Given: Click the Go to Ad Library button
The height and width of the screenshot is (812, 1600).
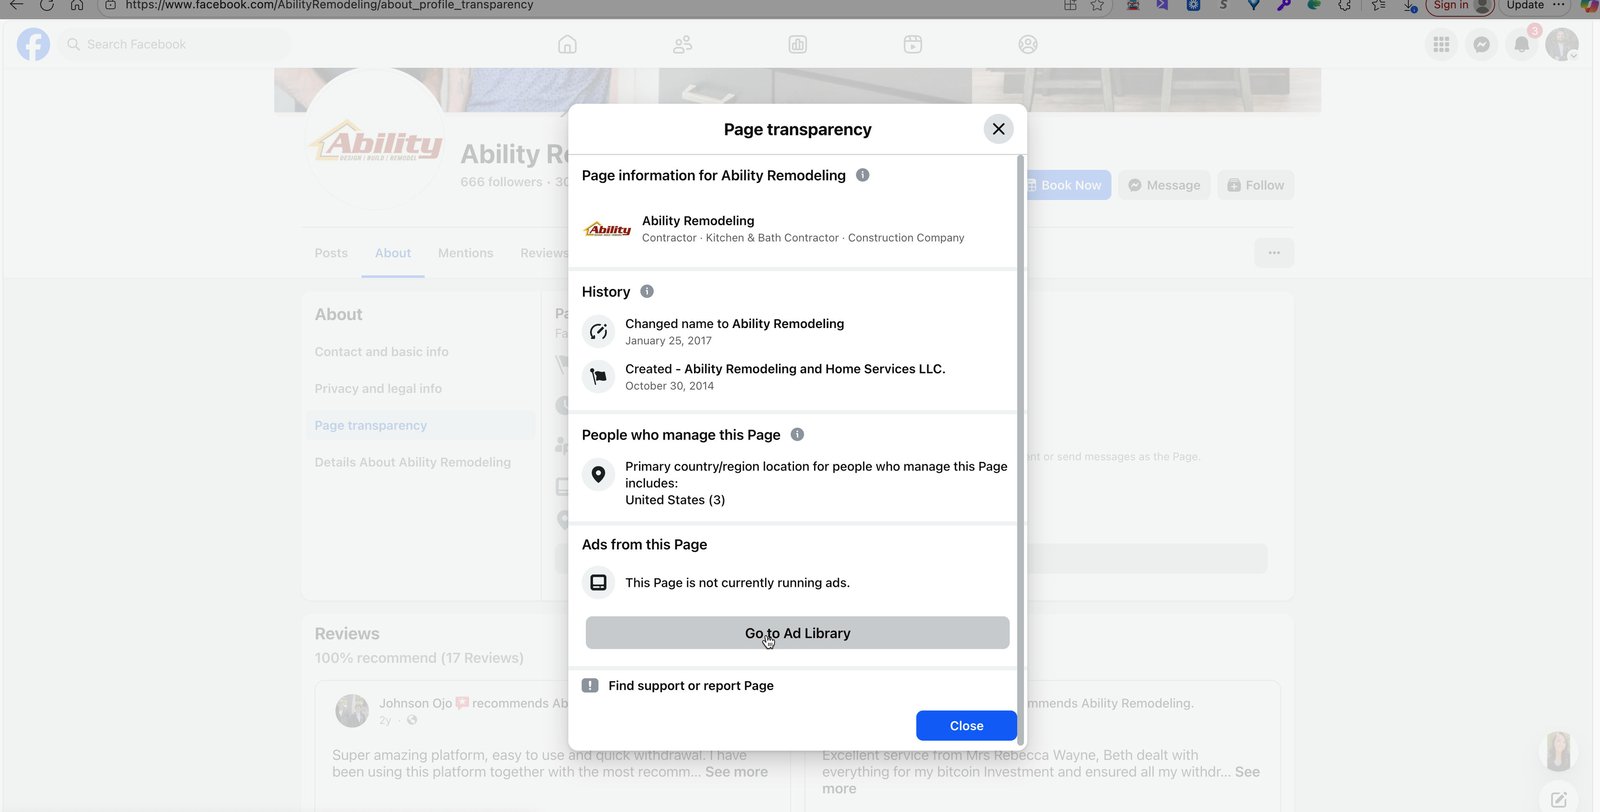Looking at the screenshot, I should 797,633.
